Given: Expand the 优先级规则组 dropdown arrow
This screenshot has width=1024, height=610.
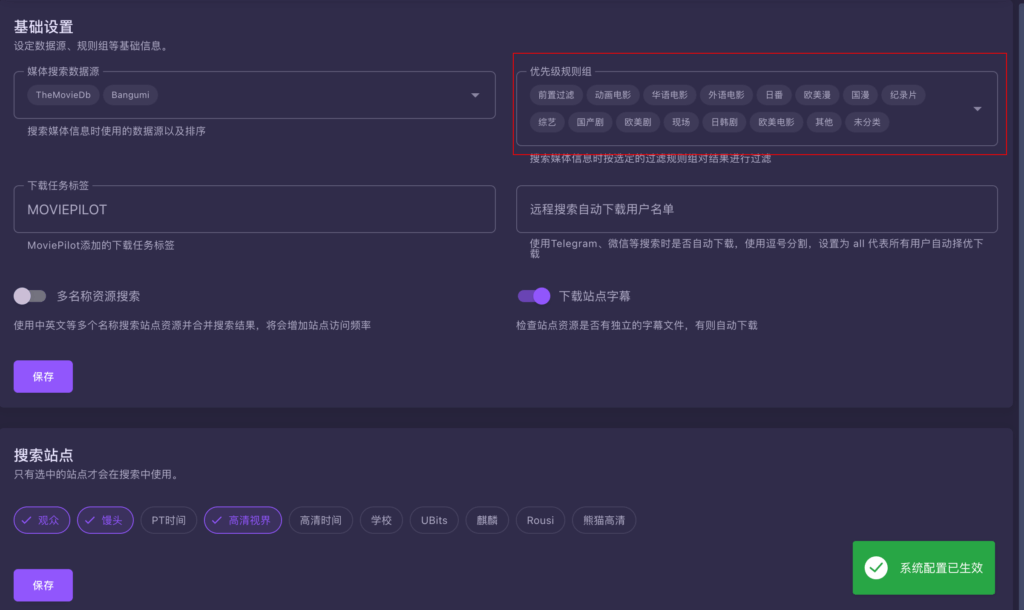Looking at the screenshot, I should [977, 109].
